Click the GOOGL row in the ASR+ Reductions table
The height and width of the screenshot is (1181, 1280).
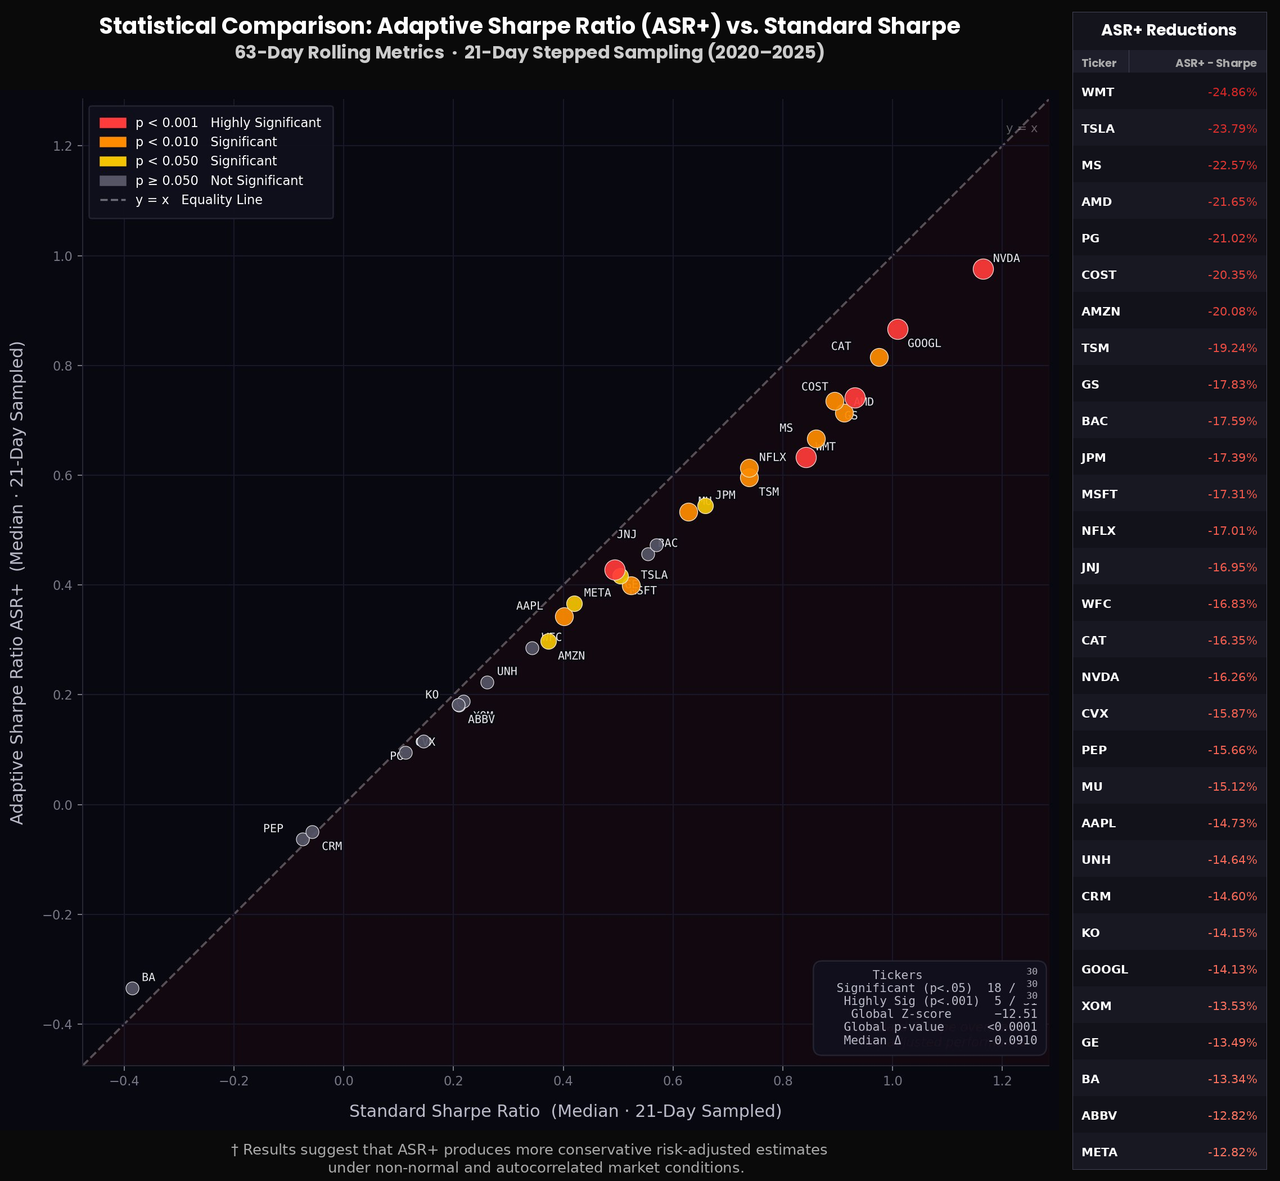point(1169,969)
